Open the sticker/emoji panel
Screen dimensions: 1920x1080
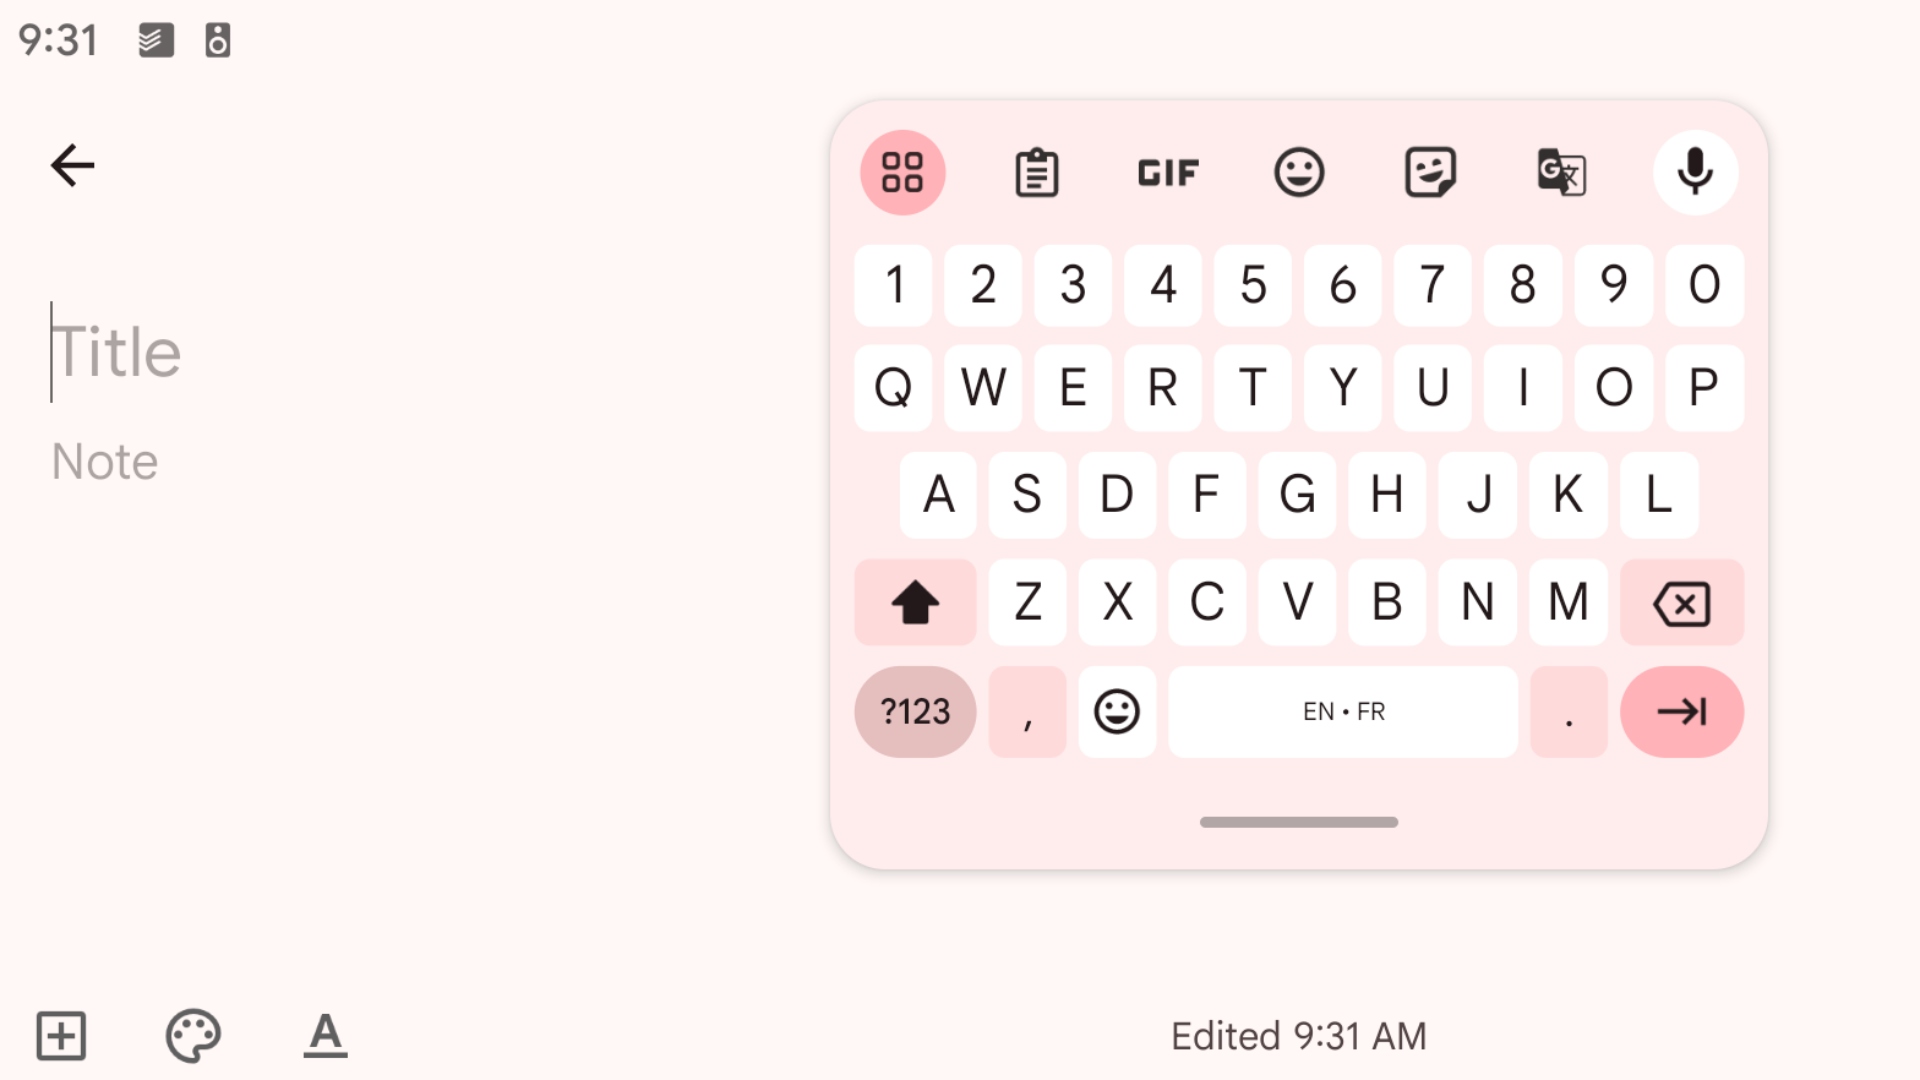1431,171
